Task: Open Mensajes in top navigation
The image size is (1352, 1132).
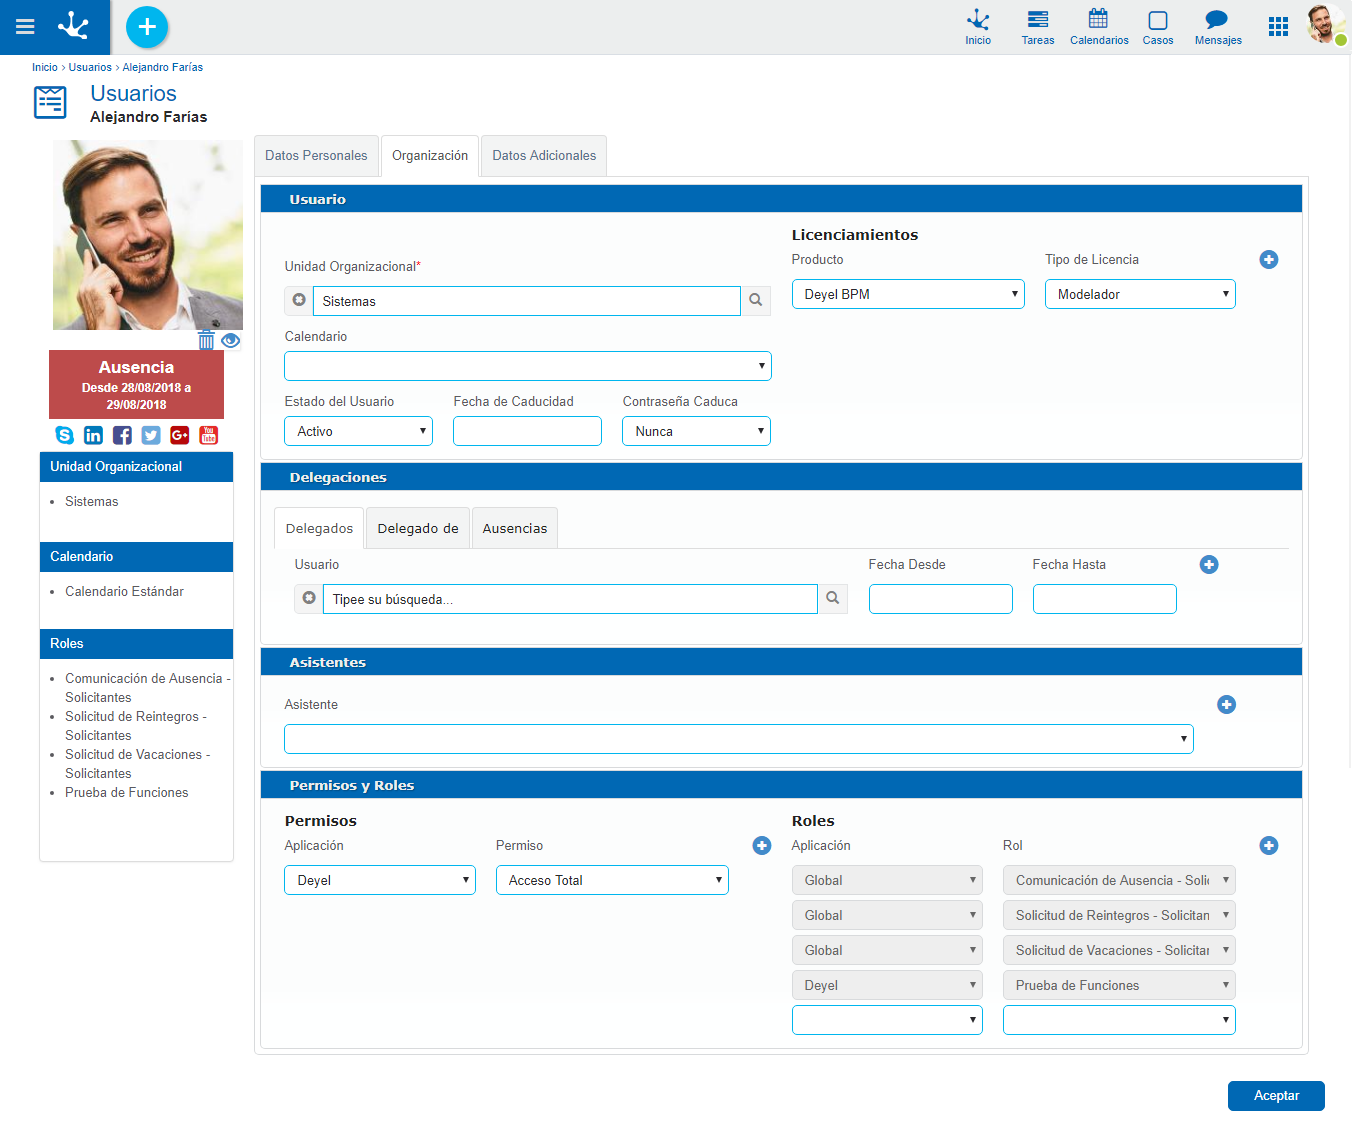Action: (x=1218, y=27)
